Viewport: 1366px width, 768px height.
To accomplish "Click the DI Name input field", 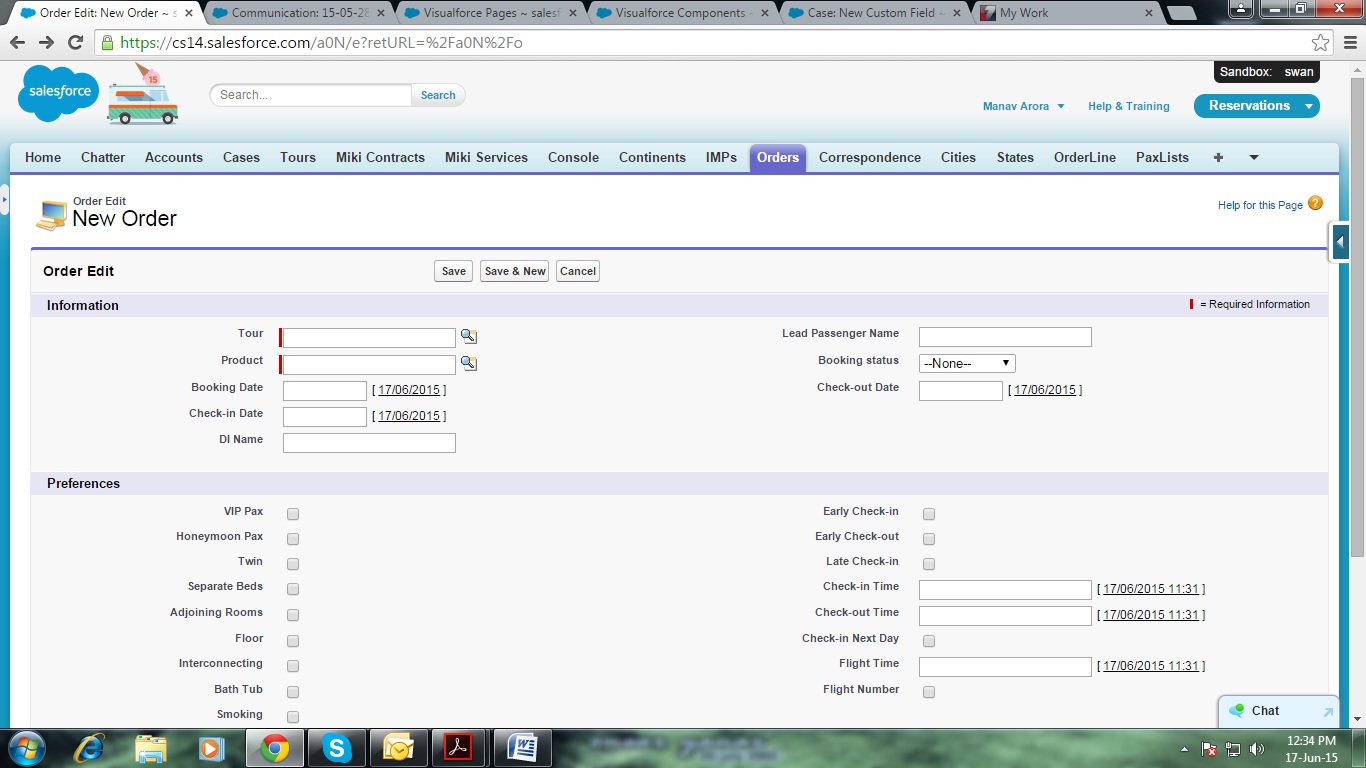I will pos(369,442).
